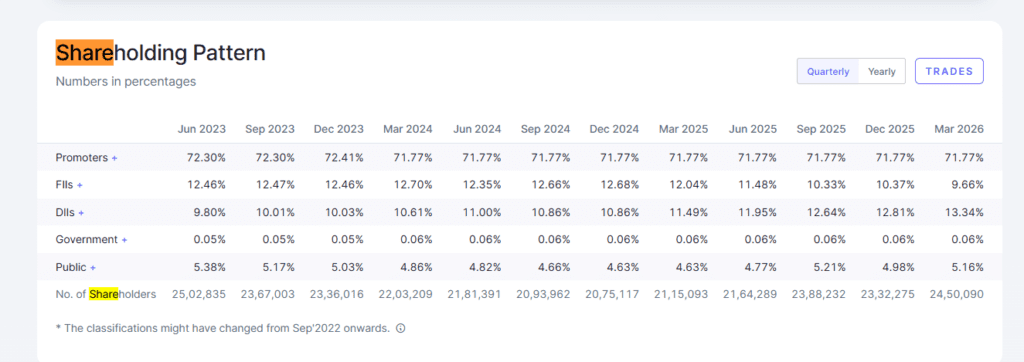The width and height of the screenshot is (1024, 362).
Task: Click shareholders count 24,50,090
Action: (957, 295)
